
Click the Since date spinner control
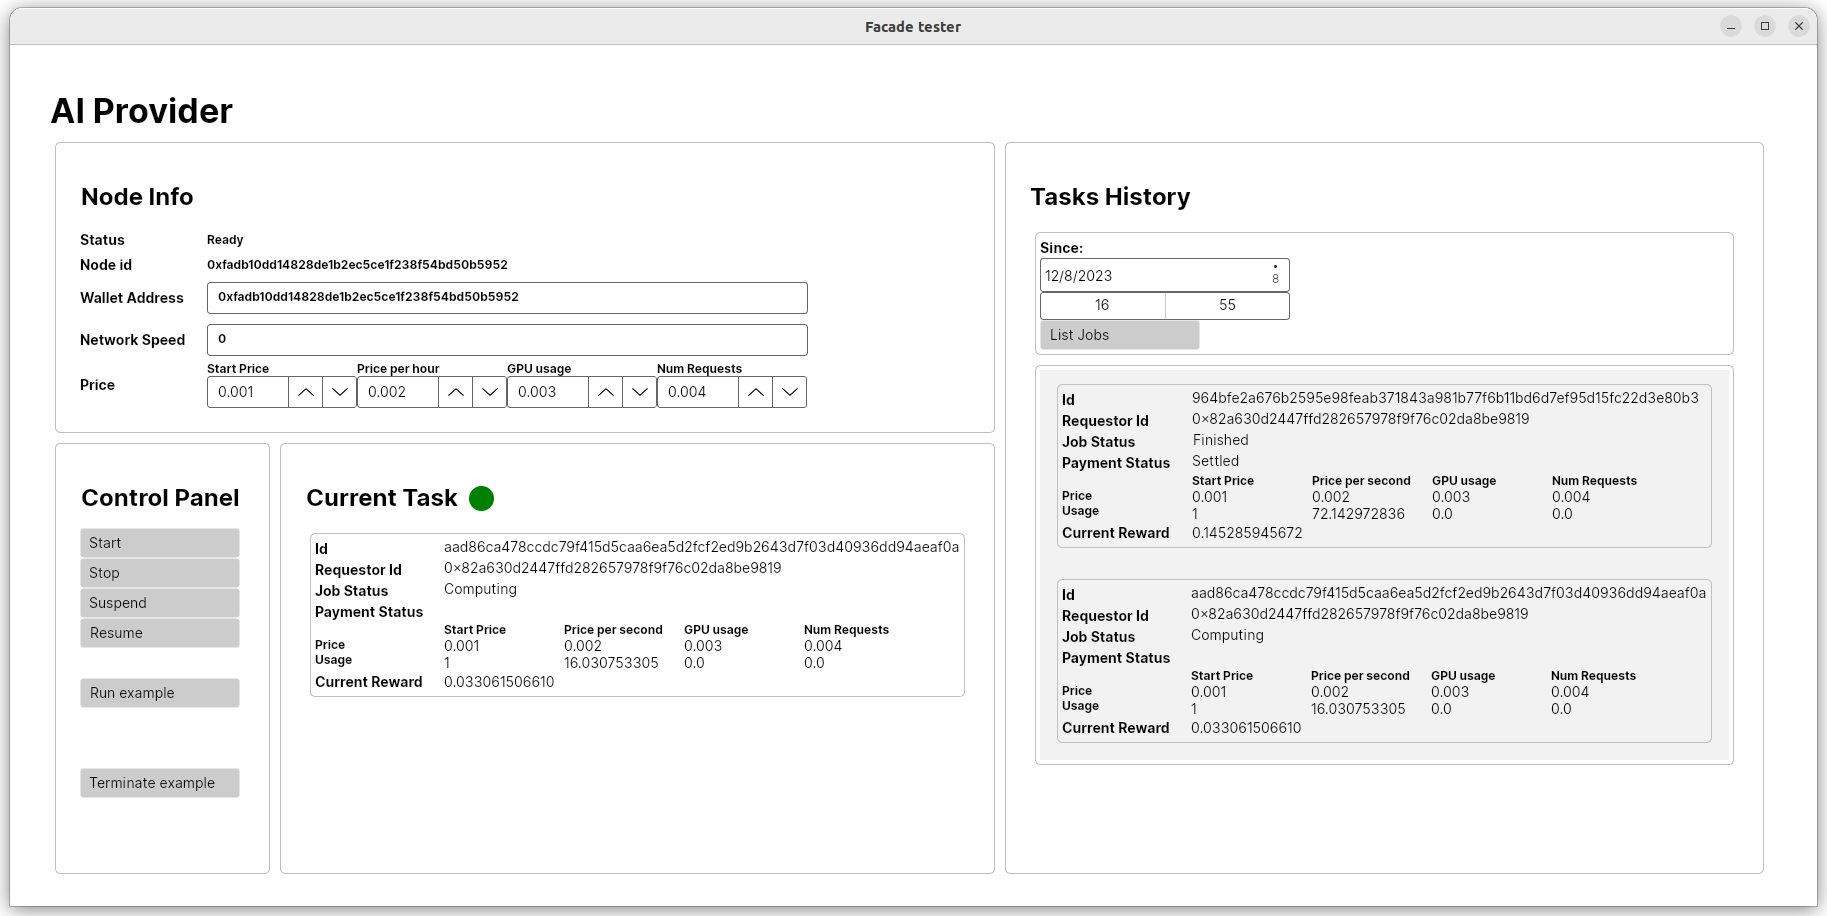click(1275, 275)
